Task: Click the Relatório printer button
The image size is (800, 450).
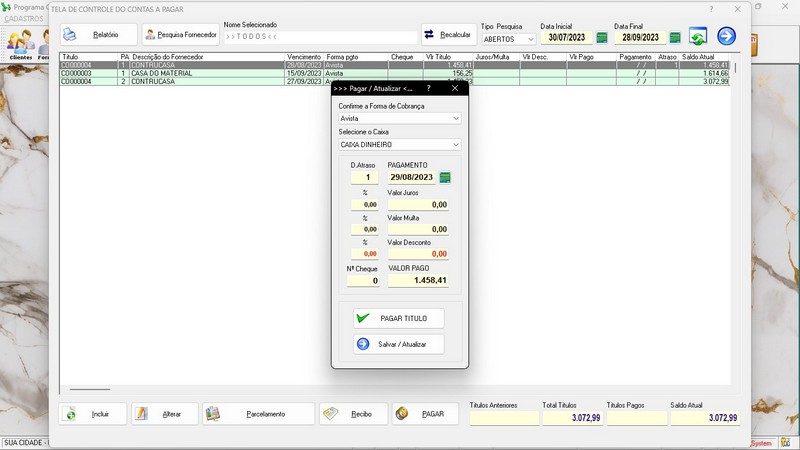Action: click(98, 35)
